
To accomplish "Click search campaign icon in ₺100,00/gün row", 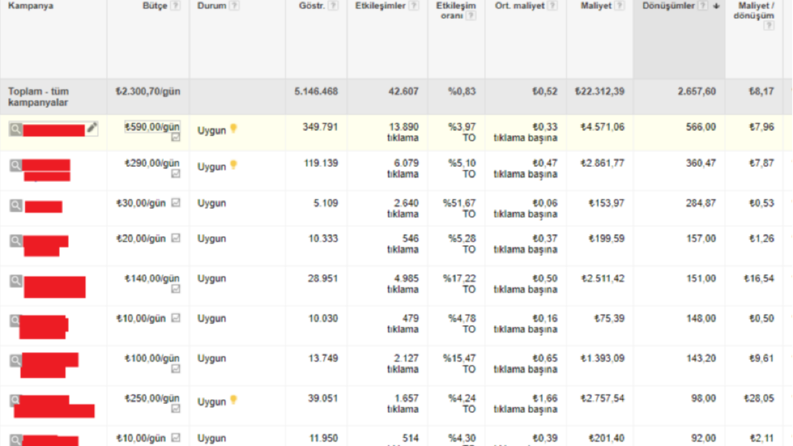I will (x=16, y=361).
